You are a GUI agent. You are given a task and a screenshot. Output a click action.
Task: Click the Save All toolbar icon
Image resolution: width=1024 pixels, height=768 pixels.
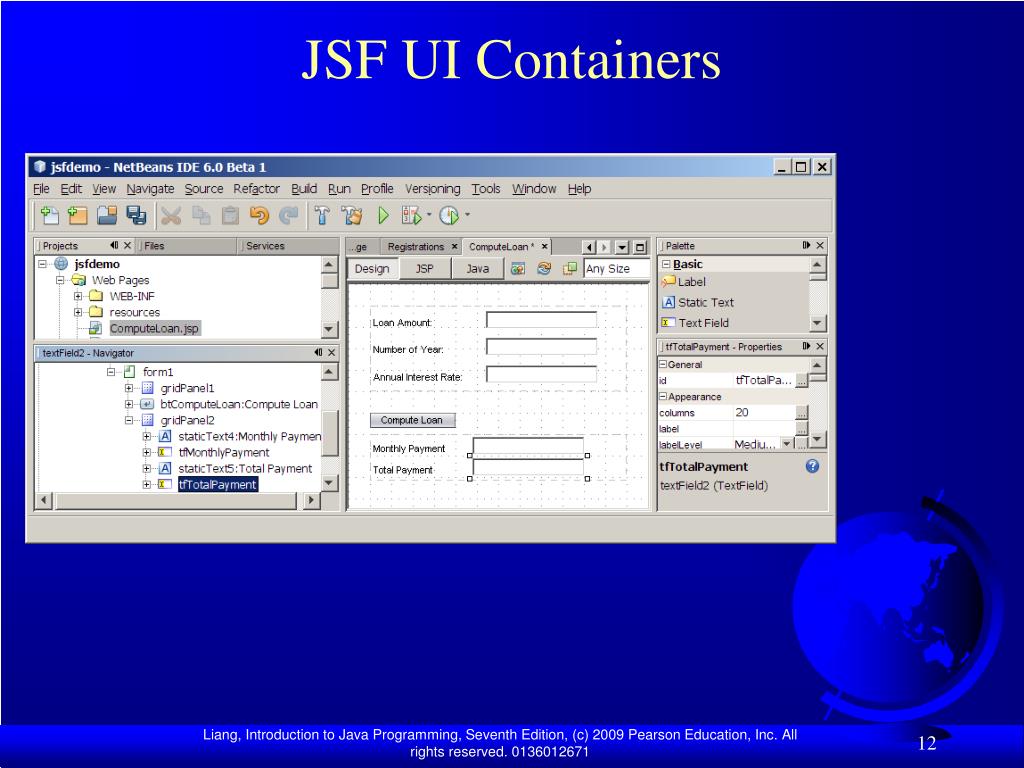pyautogui.click(x=136, y=215)
